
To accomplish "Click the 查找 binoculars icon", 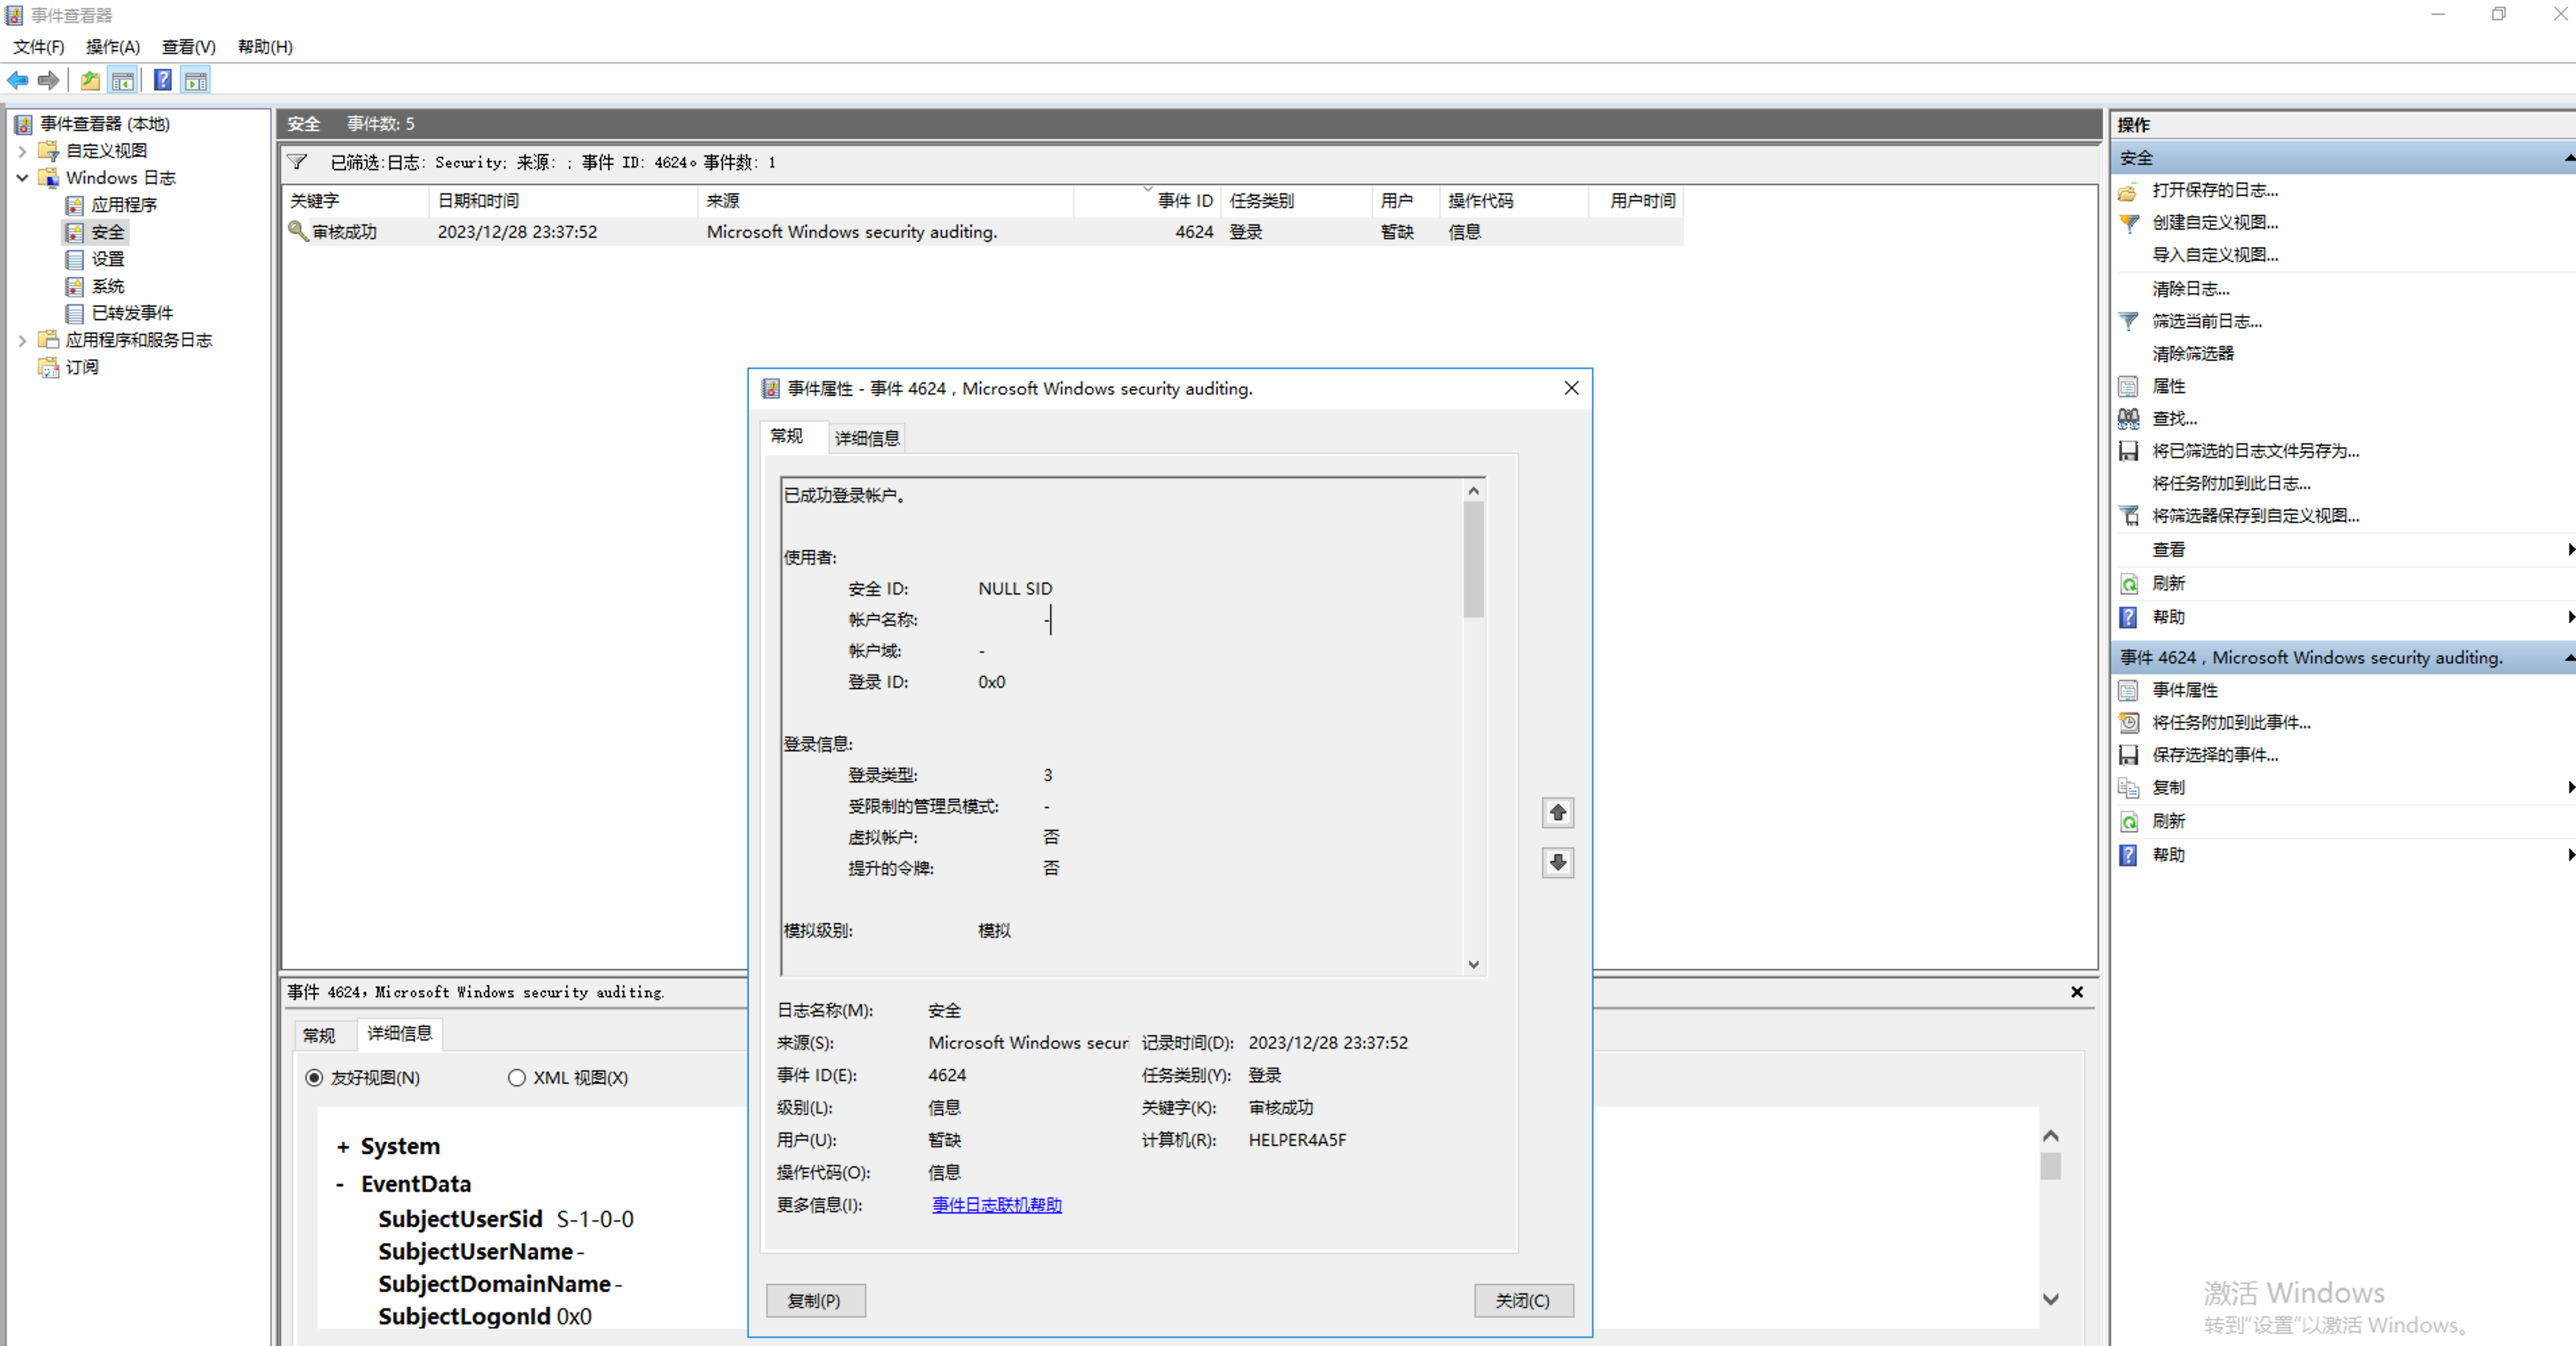I will [2129, 418].
